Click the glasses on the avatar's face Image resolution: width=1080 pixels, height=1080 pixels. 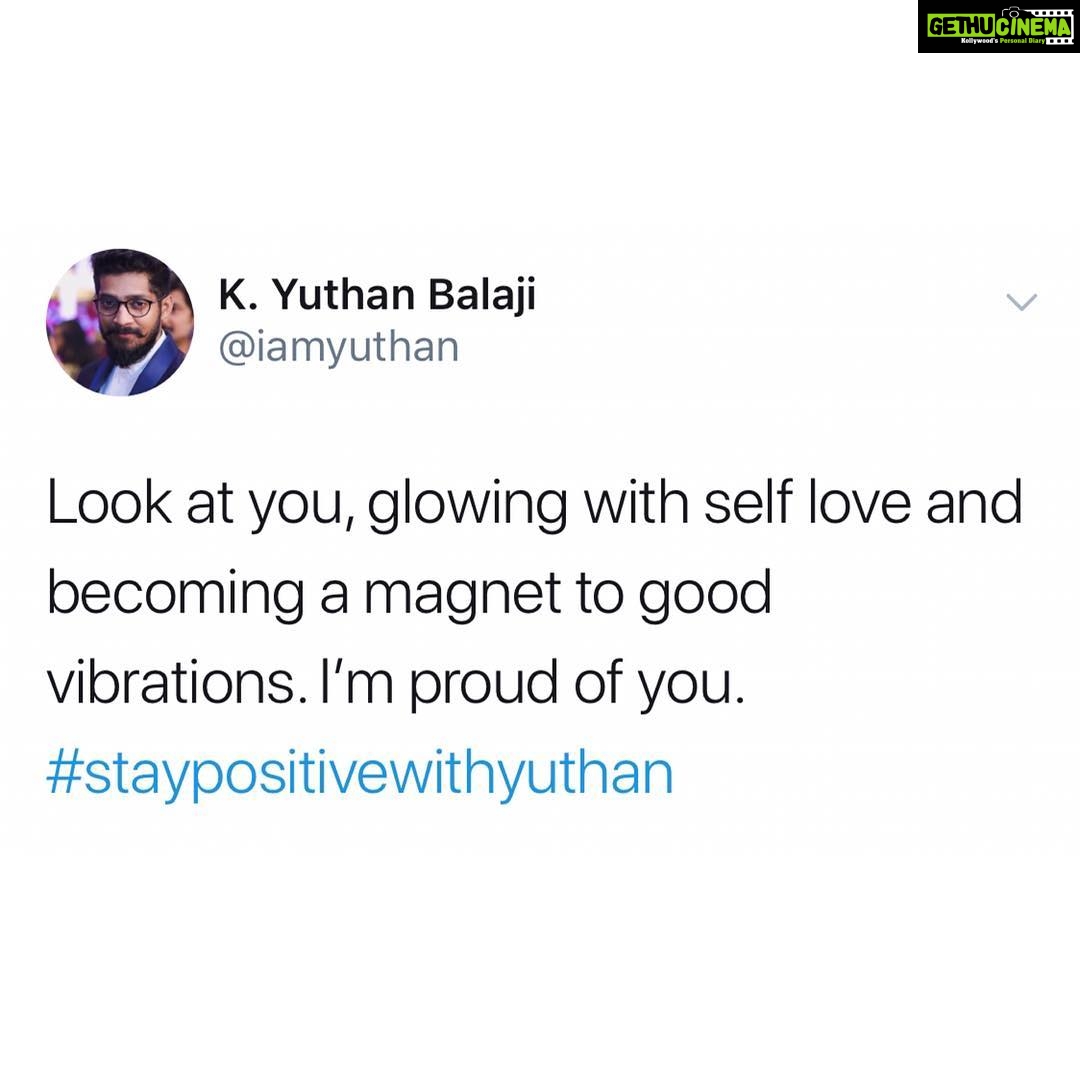coord(126,306)
